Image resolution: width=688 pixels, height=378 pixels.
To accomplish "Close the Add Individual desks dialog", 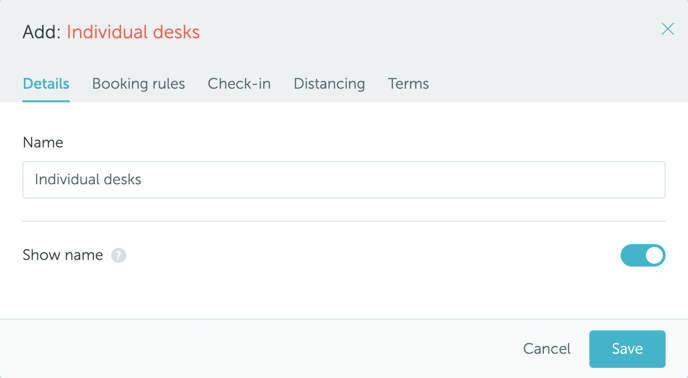I will tap(667, 29).
